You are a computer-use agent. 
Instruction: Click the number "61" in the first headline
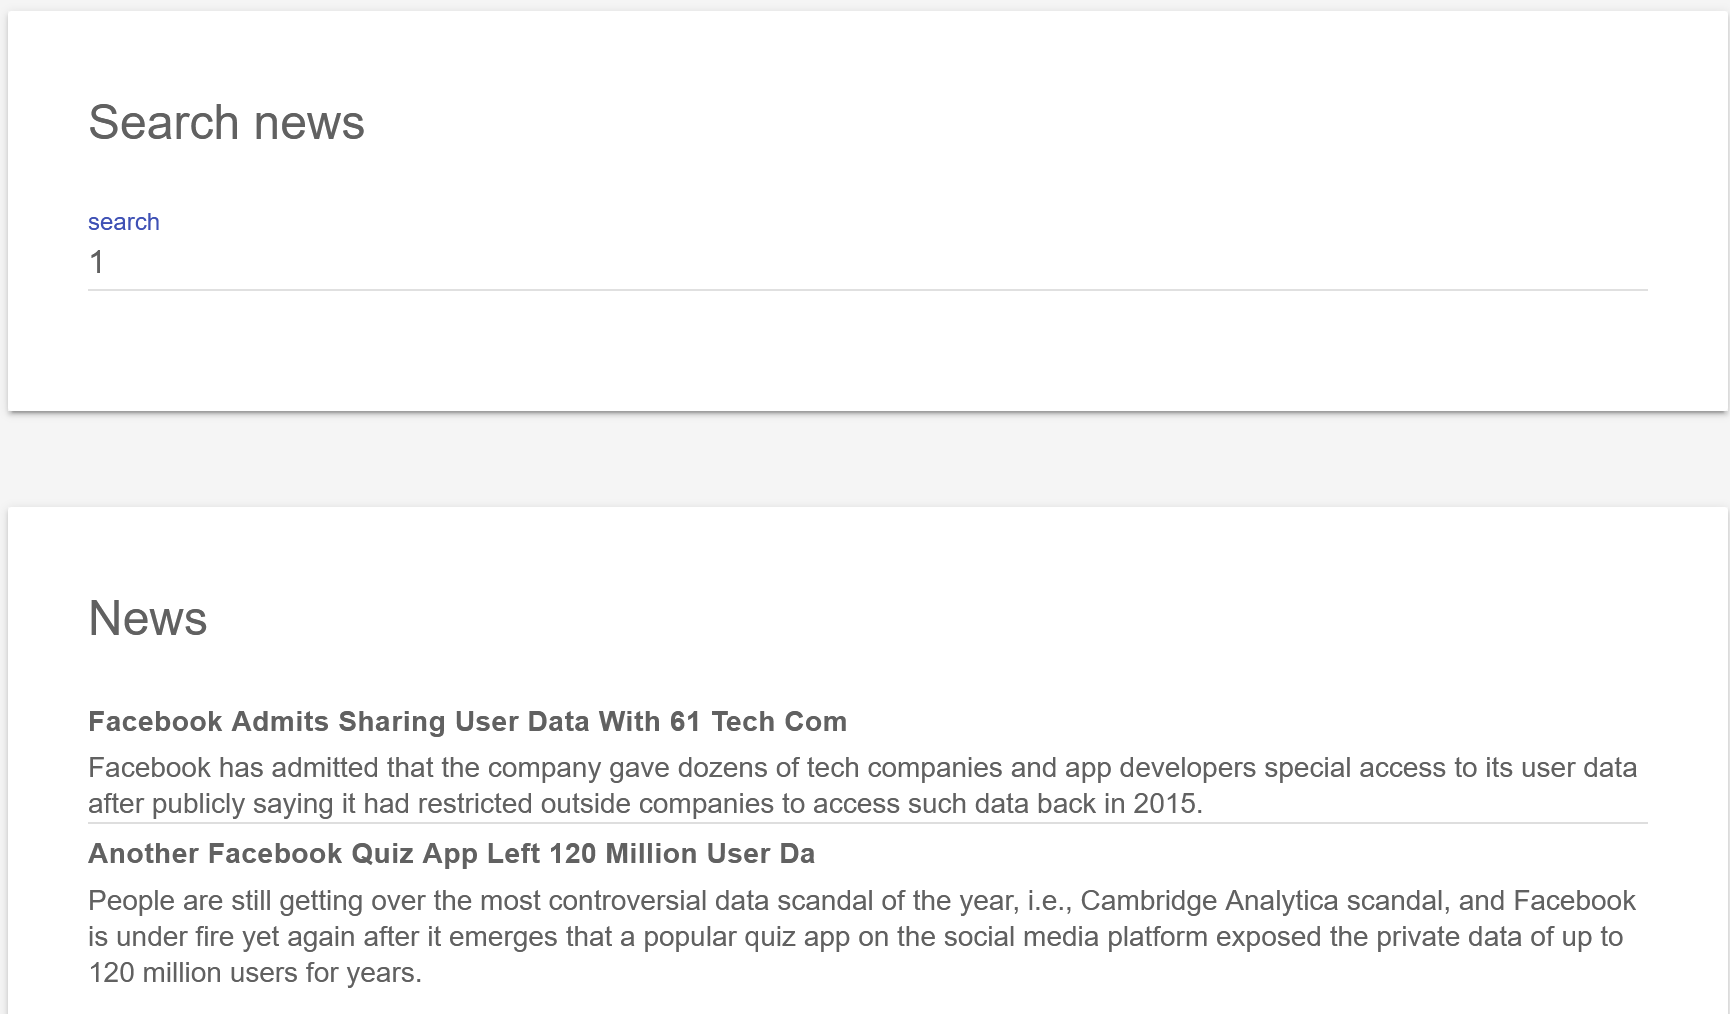[685, 722]
